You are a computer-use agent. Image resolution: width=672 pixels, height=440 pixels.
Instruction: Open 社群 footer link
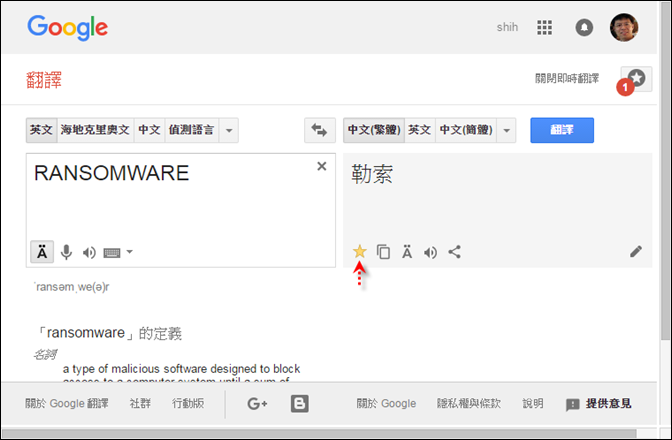140,403
